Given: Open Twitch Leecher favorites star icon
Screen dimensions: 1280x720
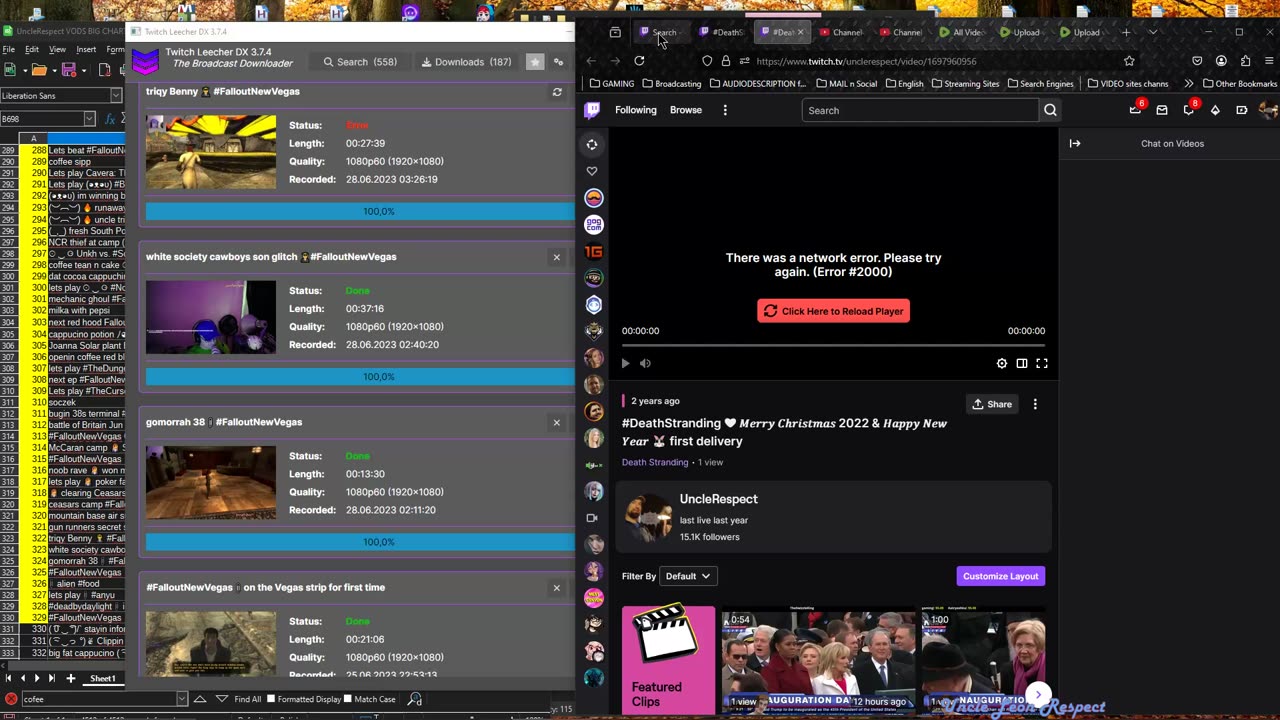Looking at the screenshot, I should tap(535, 62).
